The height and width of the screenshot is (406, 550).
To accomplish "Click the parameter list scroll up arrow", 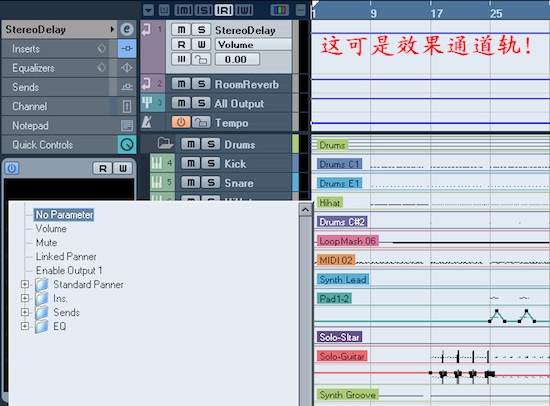I will coord(305,210).
